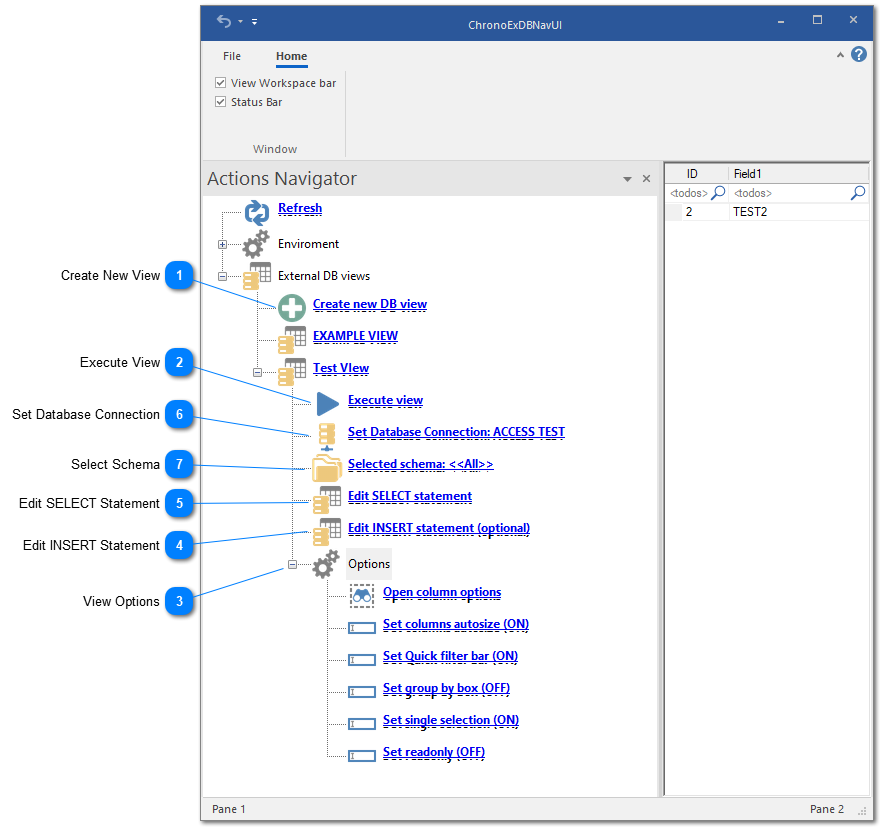Click the Edit SELECT statement link
The height and width of the screenshot is (830, 883).
pyautogui.click(x=409, y=496)
